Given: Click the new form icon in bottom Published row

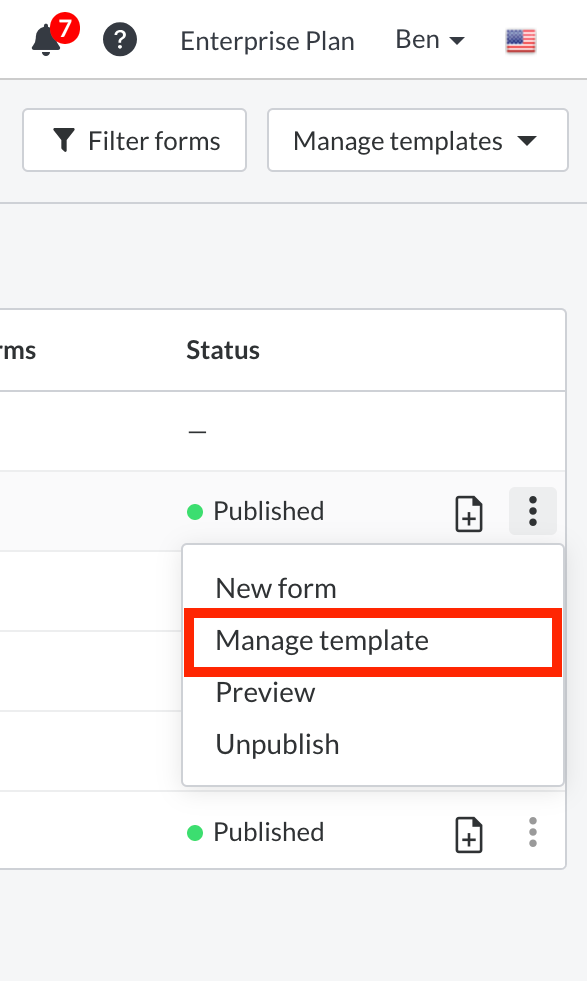Looking at the screenshot, I should point(469,835).
